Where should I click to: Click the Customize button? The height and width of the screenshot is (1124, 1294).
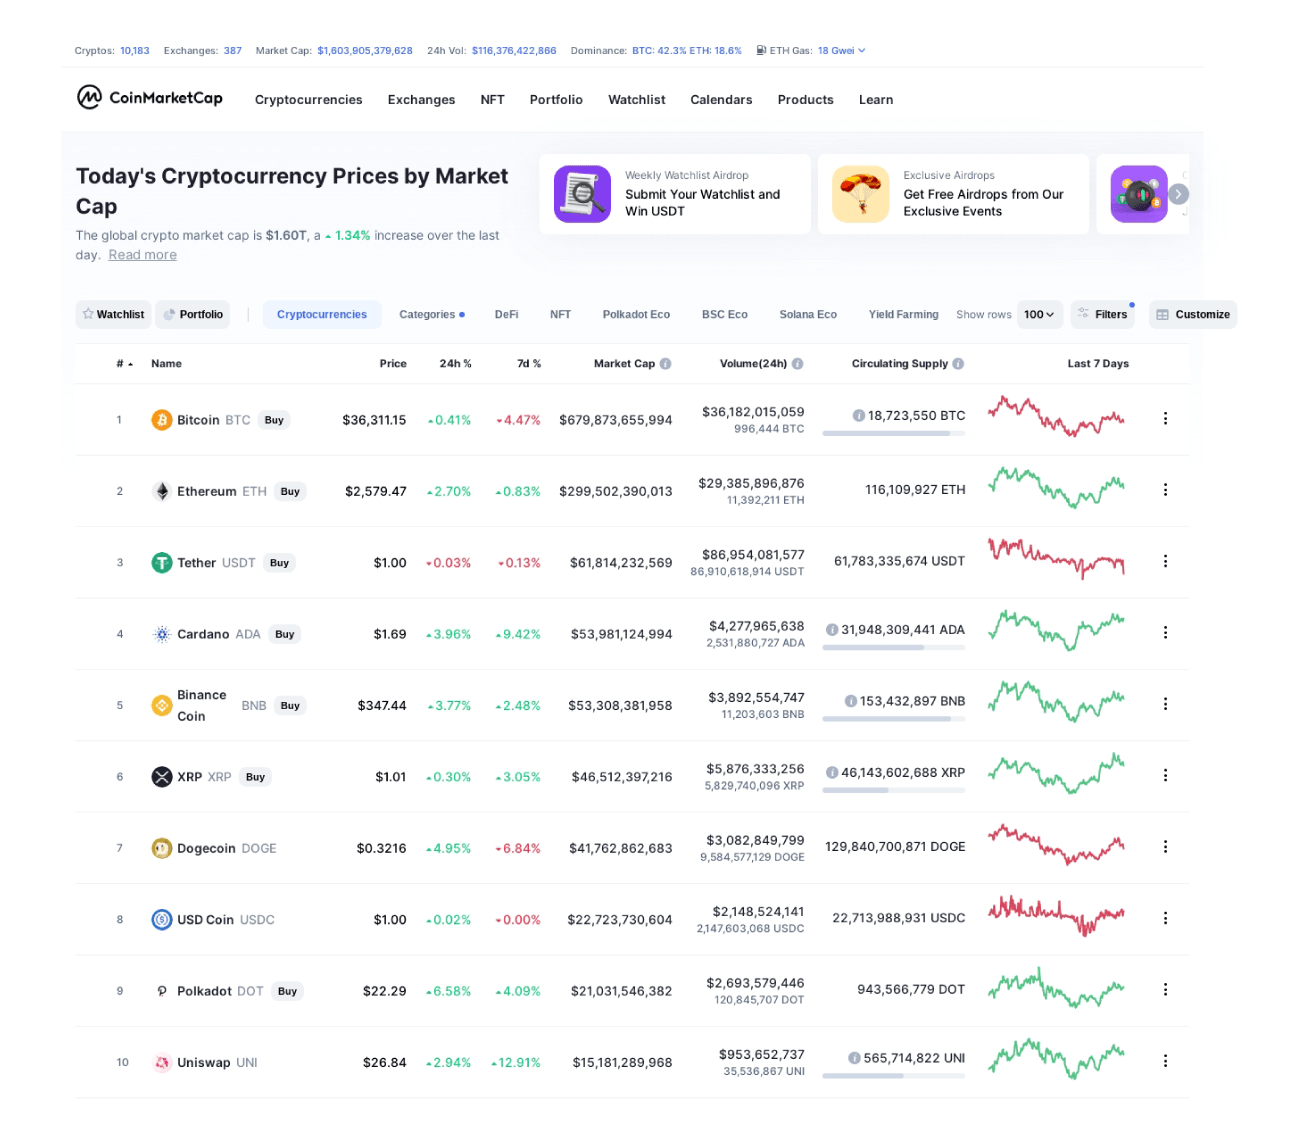click(1193, 314)
